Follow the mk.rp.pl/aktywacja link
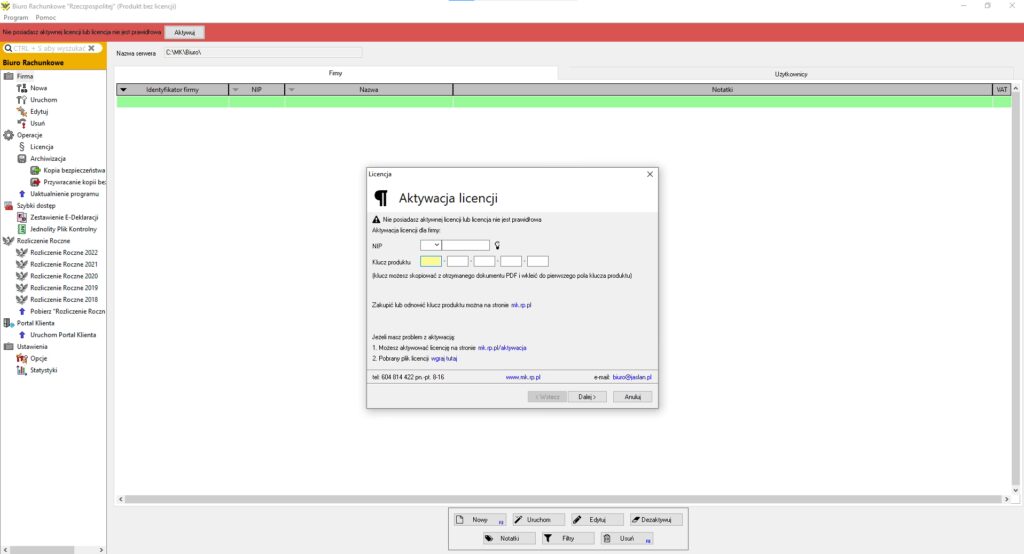Screen dimensions: 1024x554 pyautogui.click(x=502, y=348)
